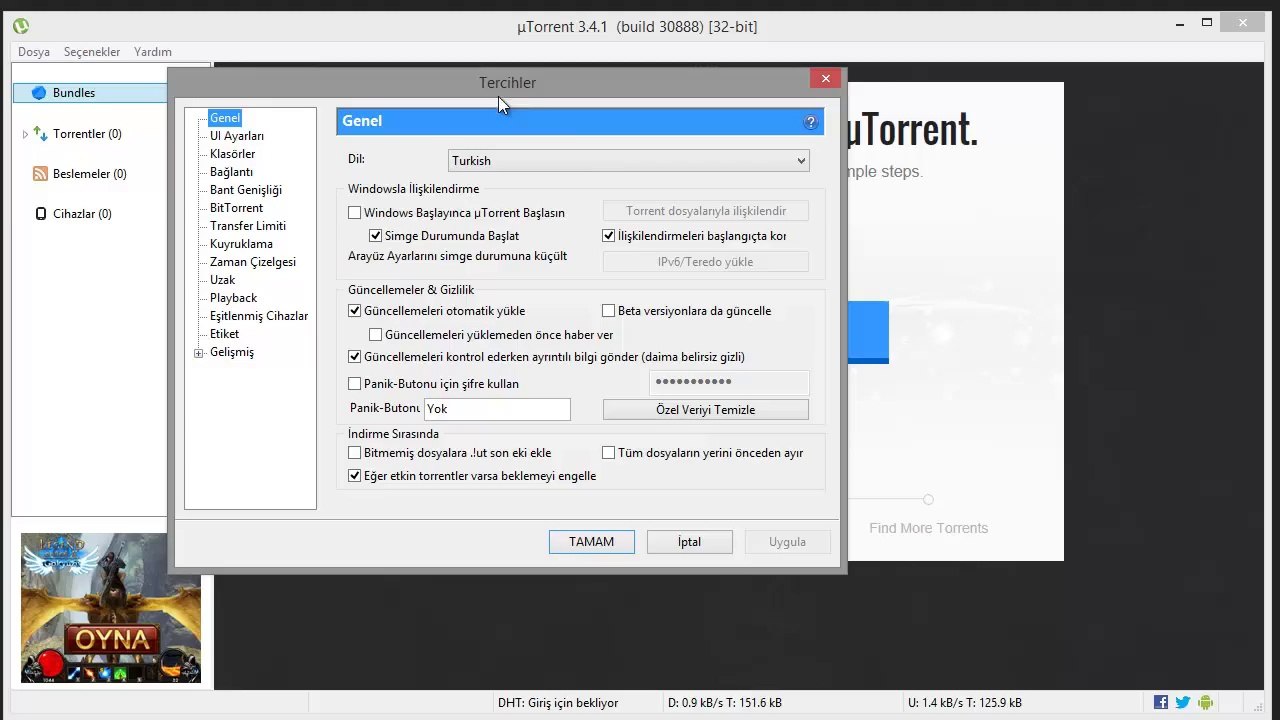Image resolution: width=1280 pixels, height=720 pixels.
Task: Click the Android icon in the status bar
Action: tap(1205, 703)
